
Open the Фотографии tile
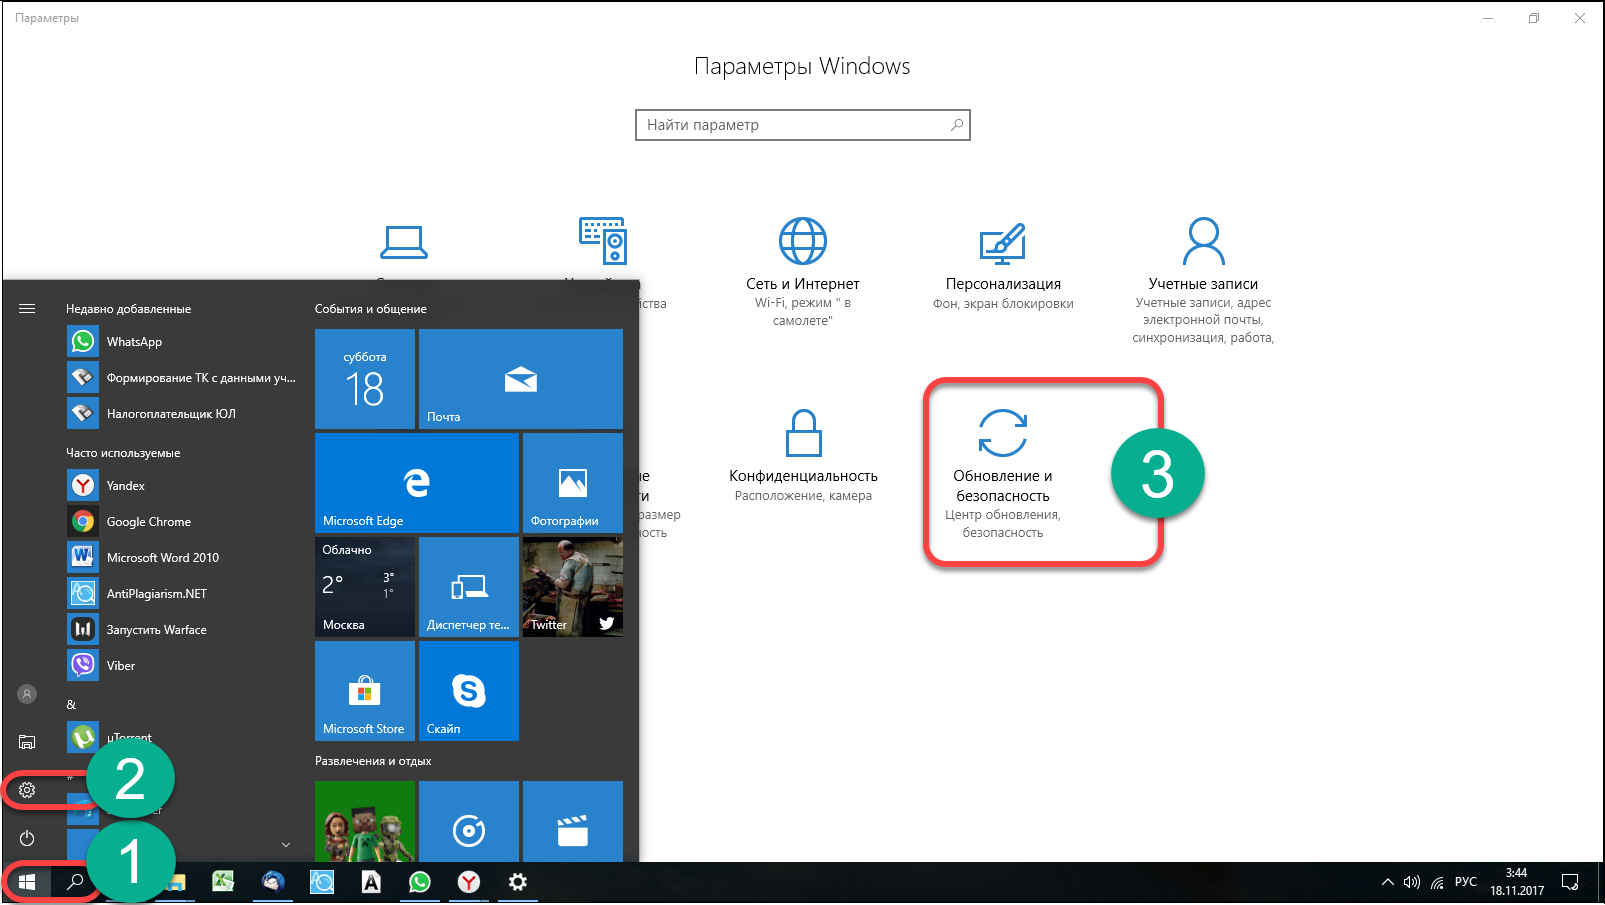pos(573,483)
